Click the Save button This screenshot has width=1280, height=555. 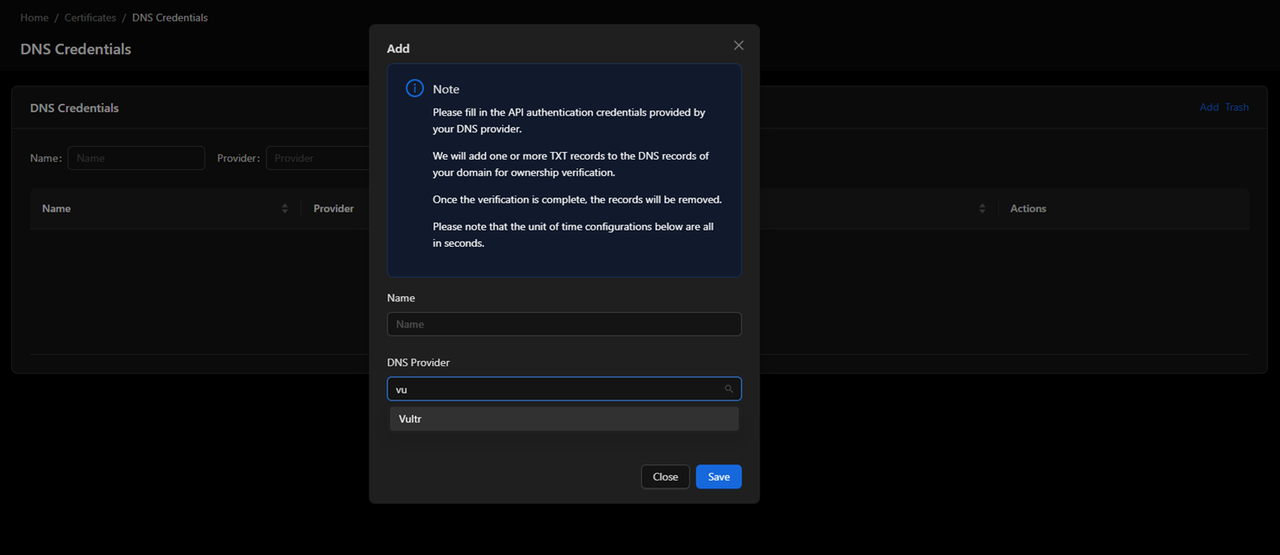click(719, 477)
